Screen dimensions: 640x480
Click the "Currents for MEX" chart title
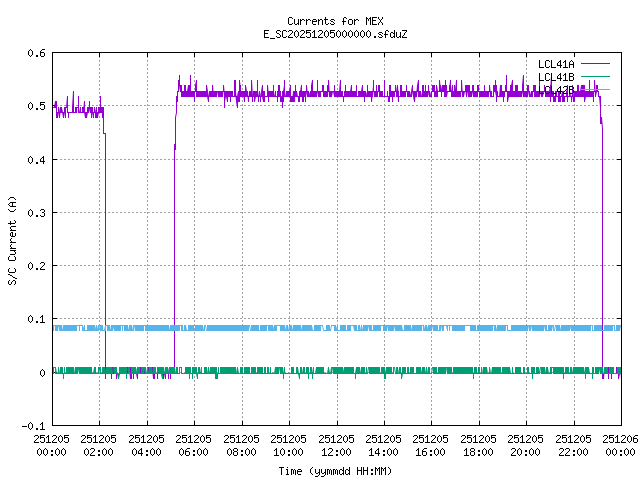pos(335,21)
